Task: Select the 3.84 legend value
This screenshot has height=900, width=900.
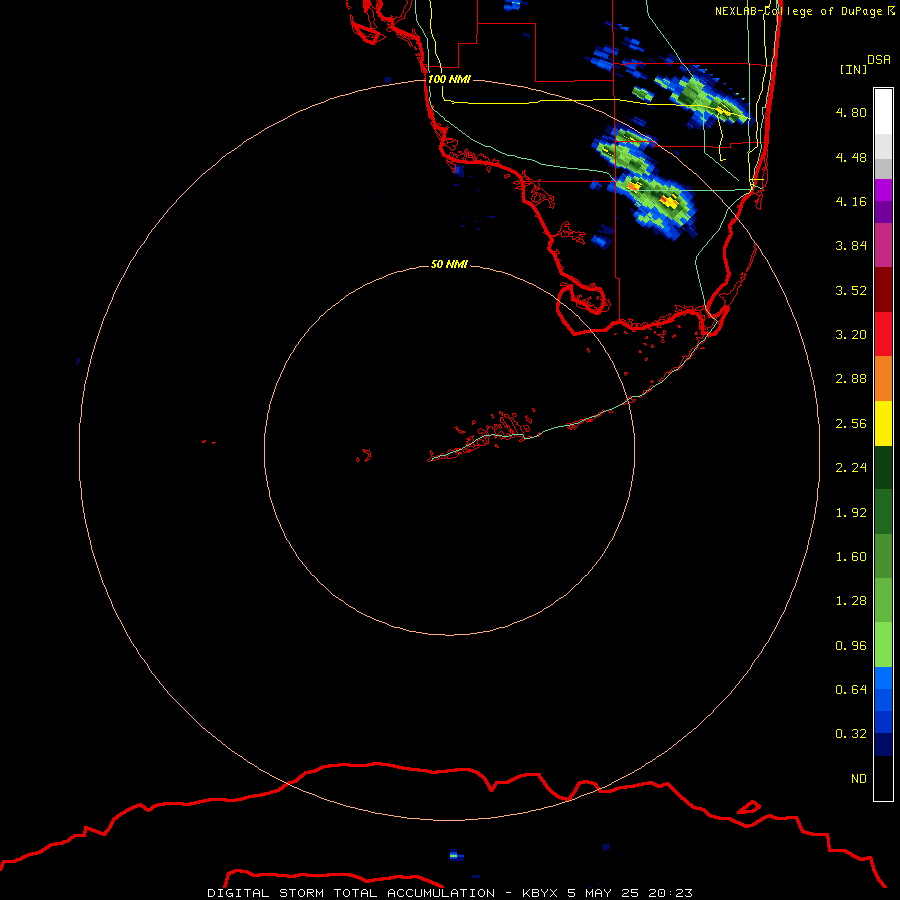Action: (851, 246)
